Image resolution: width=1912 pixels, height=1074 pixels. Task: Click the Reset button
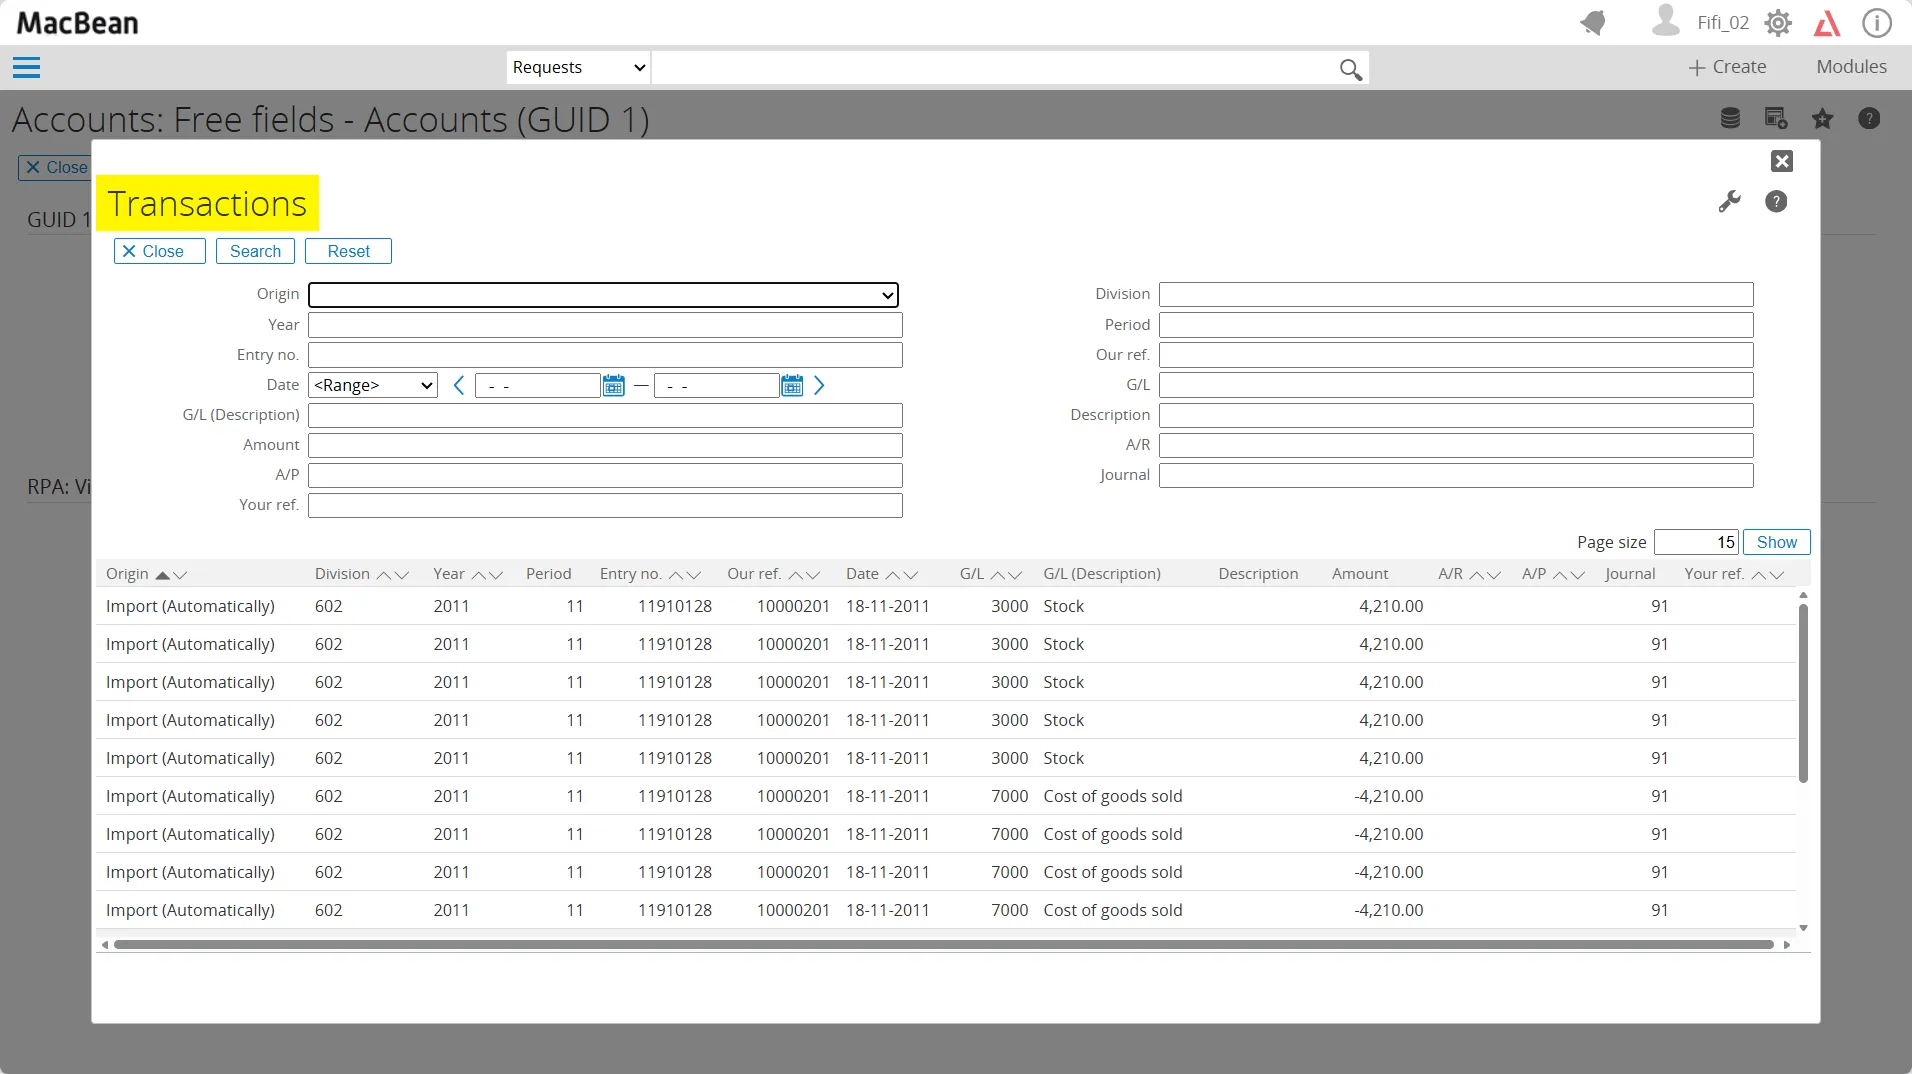tap(348, 251)
